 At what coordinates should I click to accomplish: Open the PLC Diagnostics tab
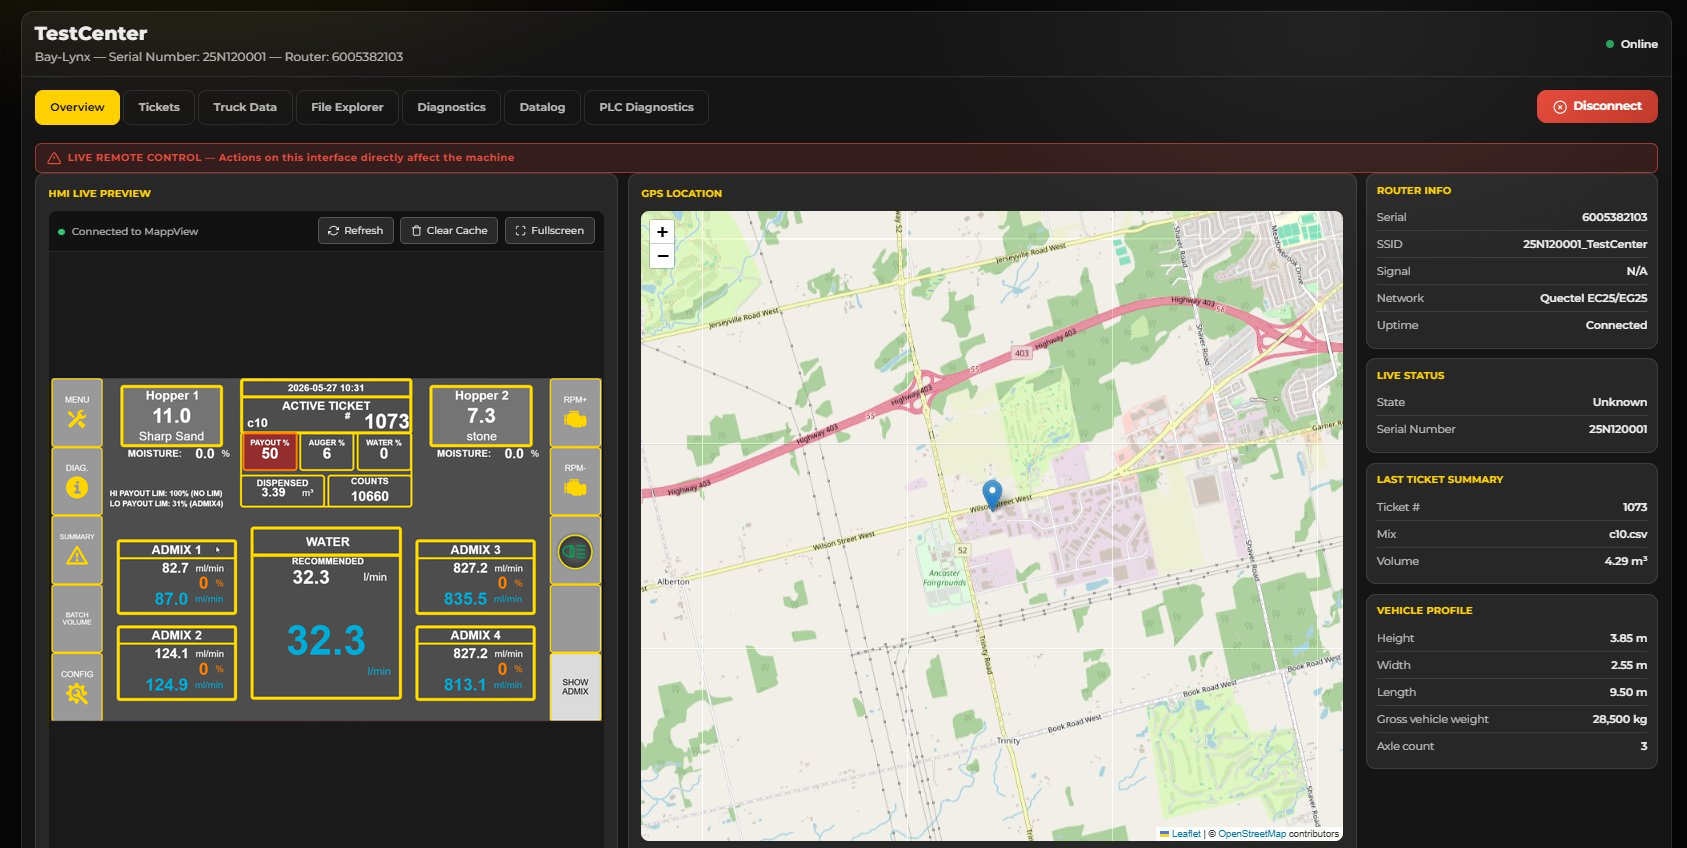coord(646,107)
